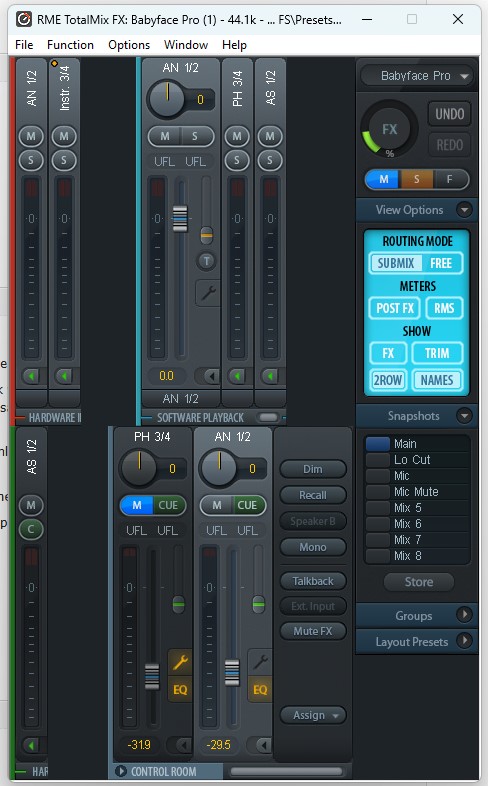The height and width of the screenshot is (786, 488).
Task: Enable Cue on PH 3/4 output
Action: [168, 505]
